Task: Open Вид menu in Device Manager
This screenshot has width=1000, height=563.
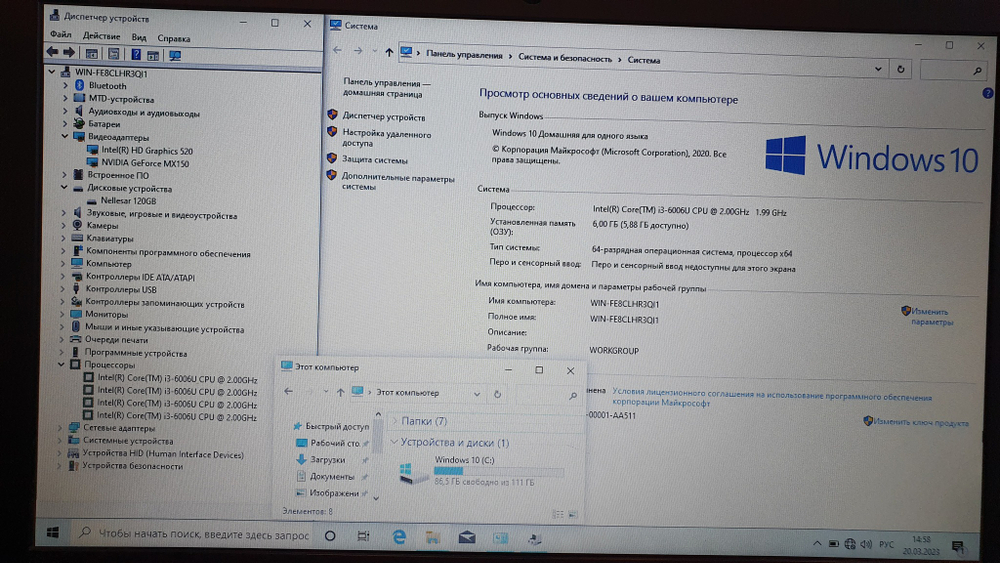Action: point(138,37)
